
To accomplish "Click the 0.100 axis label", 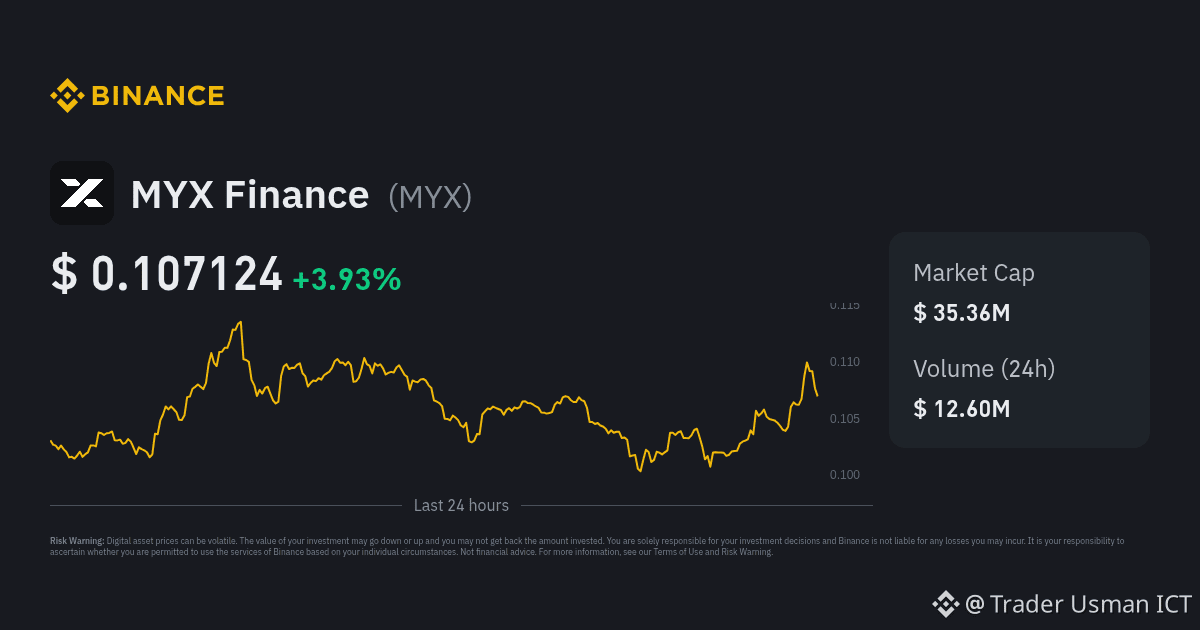I will pos(844,475).
